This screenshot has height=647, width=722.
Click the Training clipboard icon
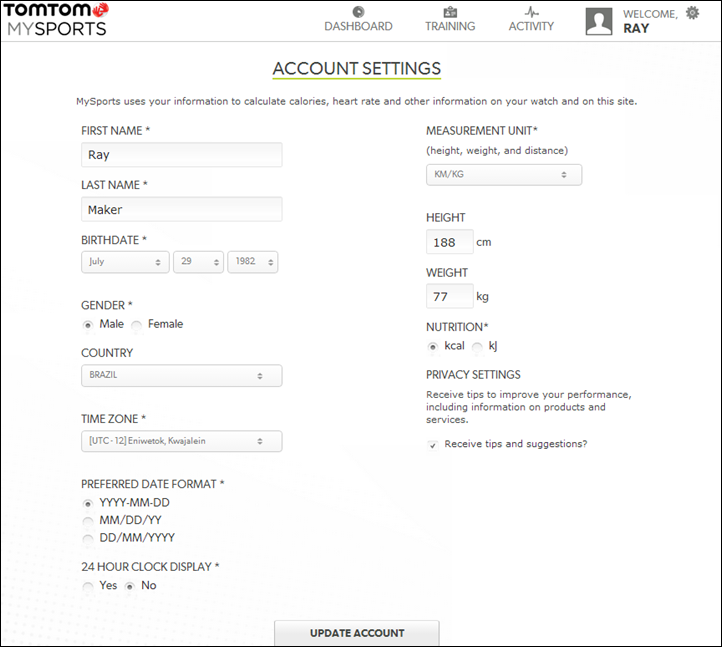(450, 12)
